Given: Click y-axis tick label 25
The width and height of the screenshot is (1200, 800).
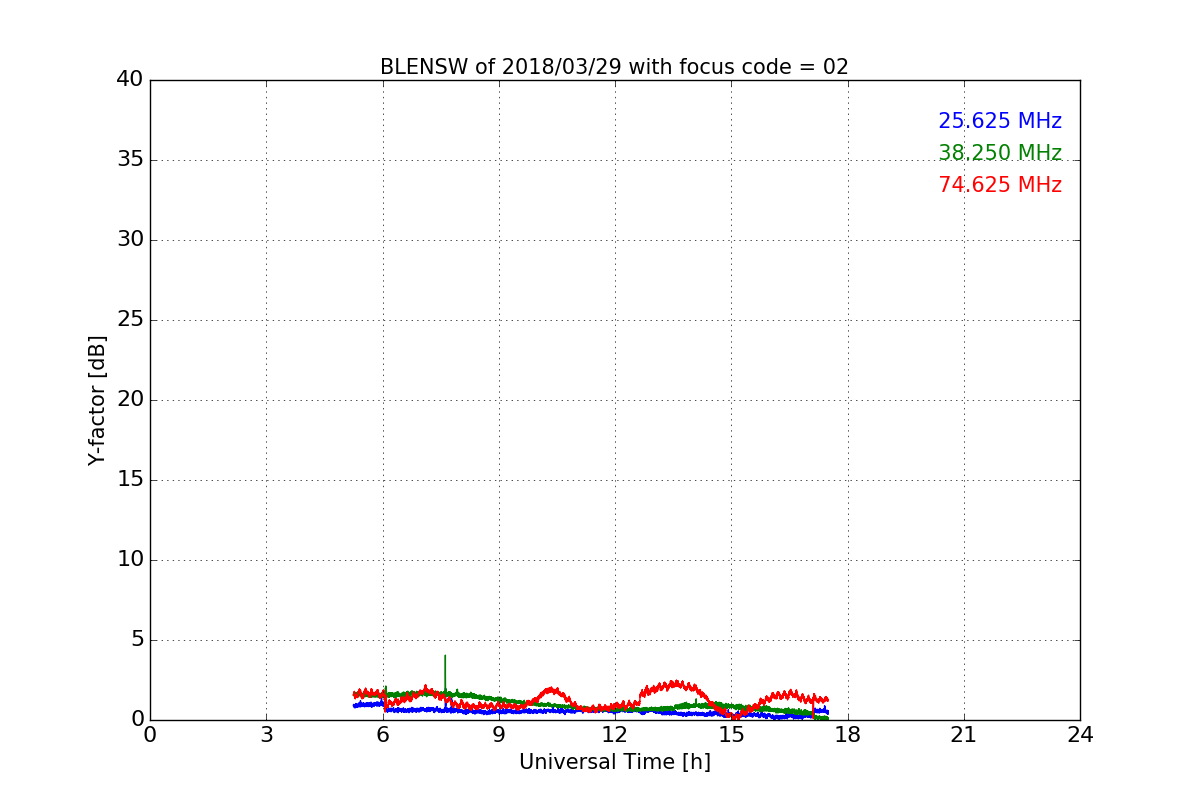Looking at the screenshot, I should point(130,319).
